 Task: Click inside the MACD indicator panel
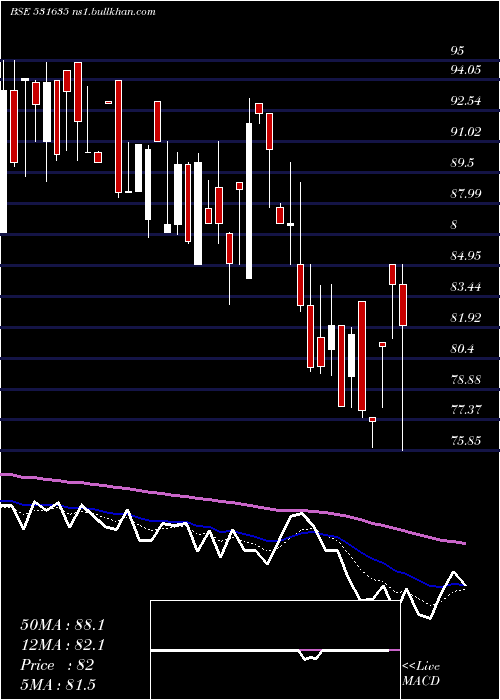point(275,650)
